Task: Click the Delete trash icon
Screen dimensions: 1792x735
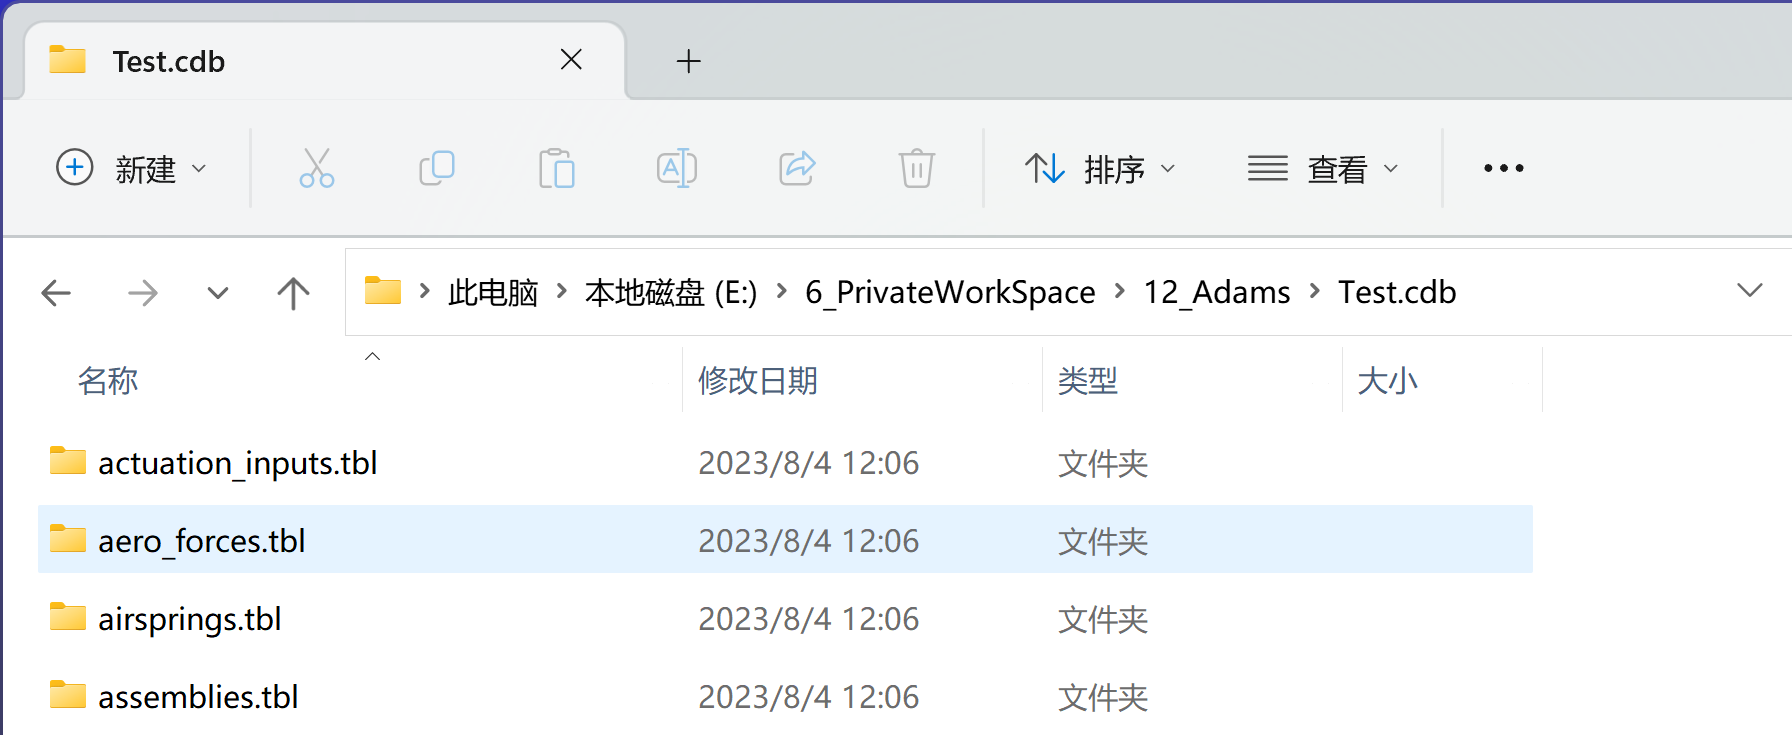Action: [x=917, y=168]
